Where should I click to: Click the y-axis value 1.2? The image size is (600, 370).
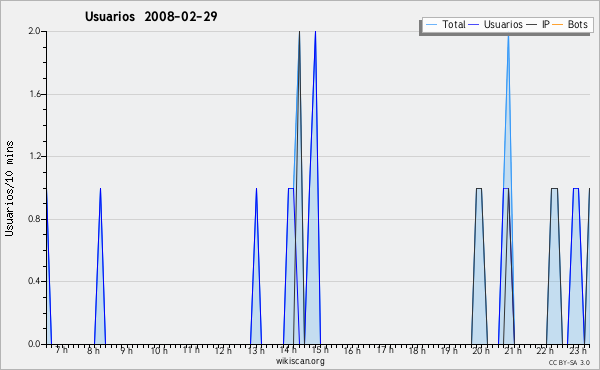(35, 156)
